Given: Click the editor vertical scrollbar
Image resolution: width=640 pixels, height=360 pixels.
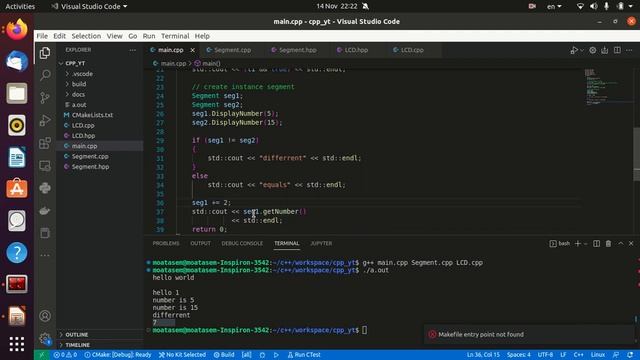Looking at the screenshot, I should point(636,154).
